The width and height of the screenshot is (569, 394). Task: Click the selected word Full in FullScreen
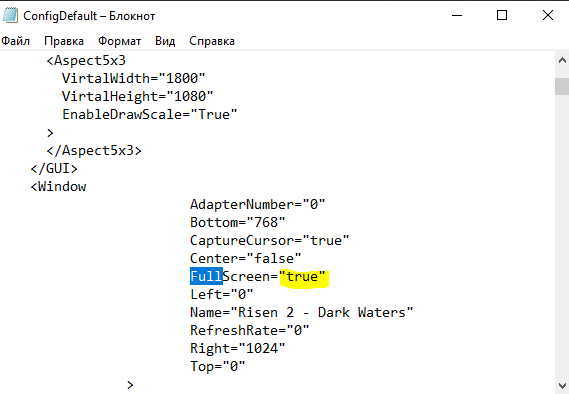(206, 277)
